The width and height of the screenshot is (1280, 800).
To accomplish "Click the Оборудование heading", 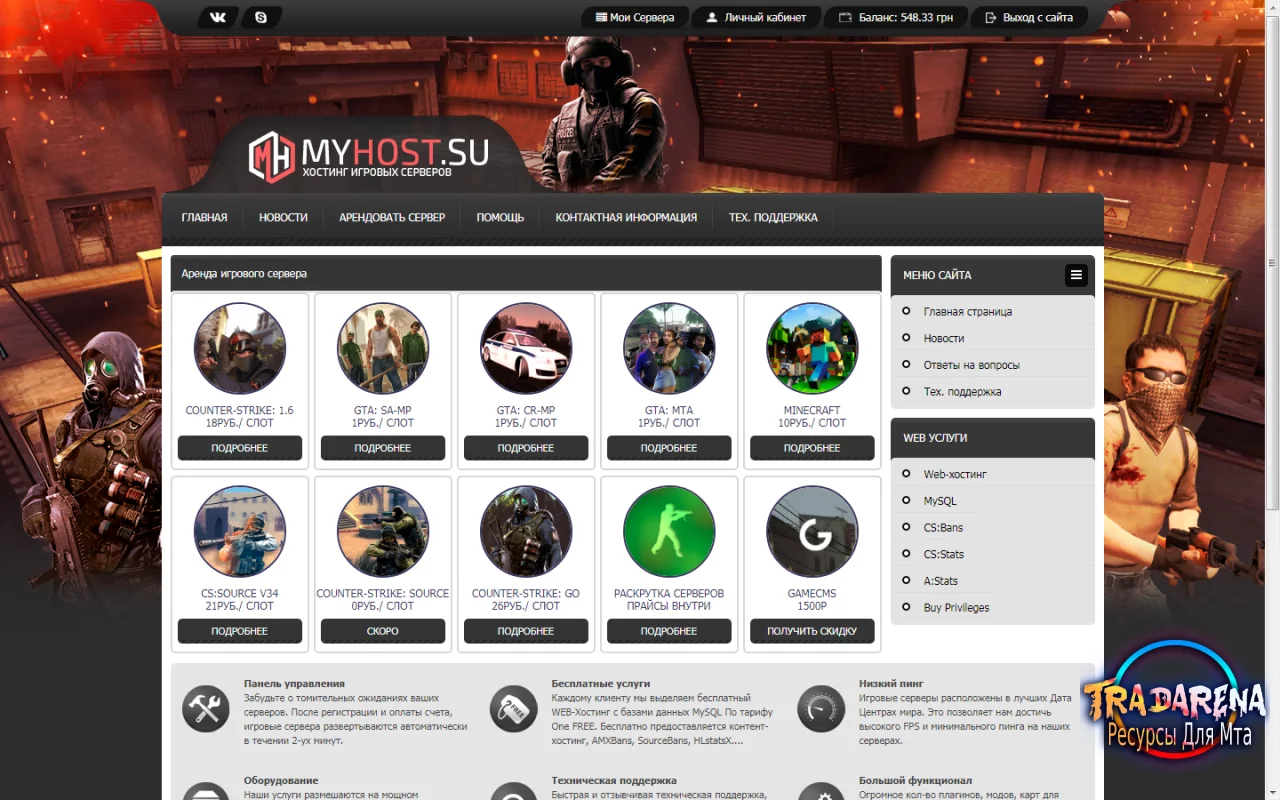I will coord(281,781).
